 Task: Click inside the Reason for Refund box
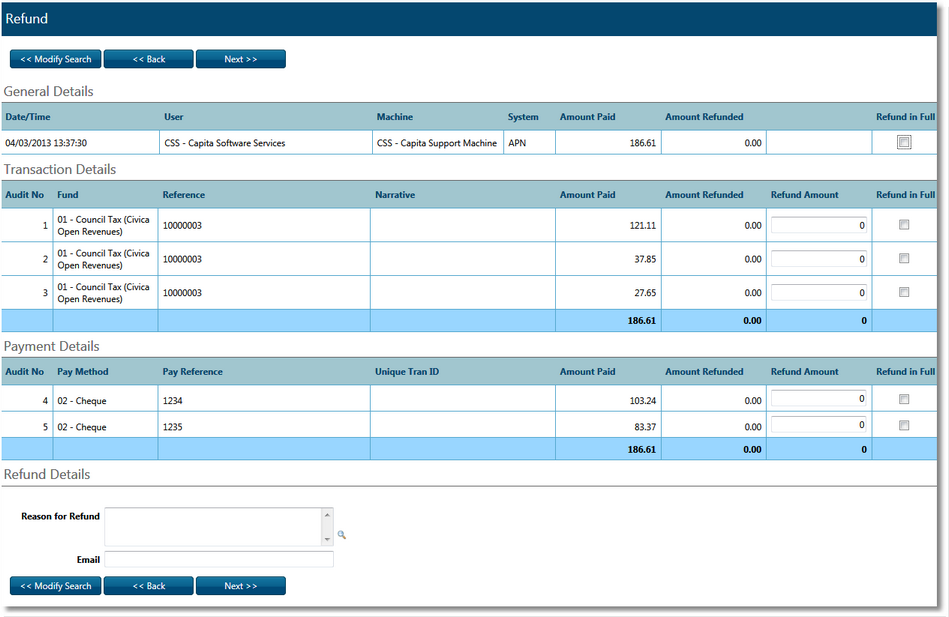pyautogui.click(x=215, y=525)
